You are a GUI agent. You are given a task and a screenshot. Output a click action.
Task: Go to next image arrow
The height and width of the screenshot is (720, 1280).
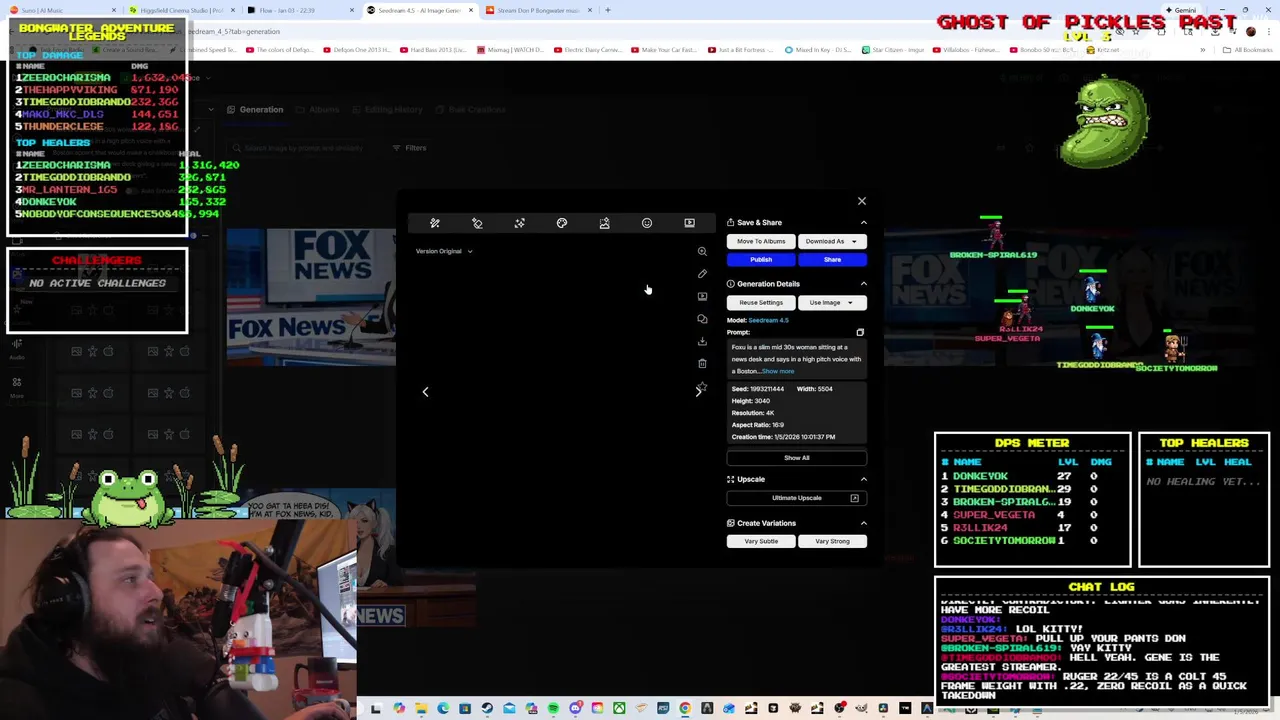tap(698, 392)
